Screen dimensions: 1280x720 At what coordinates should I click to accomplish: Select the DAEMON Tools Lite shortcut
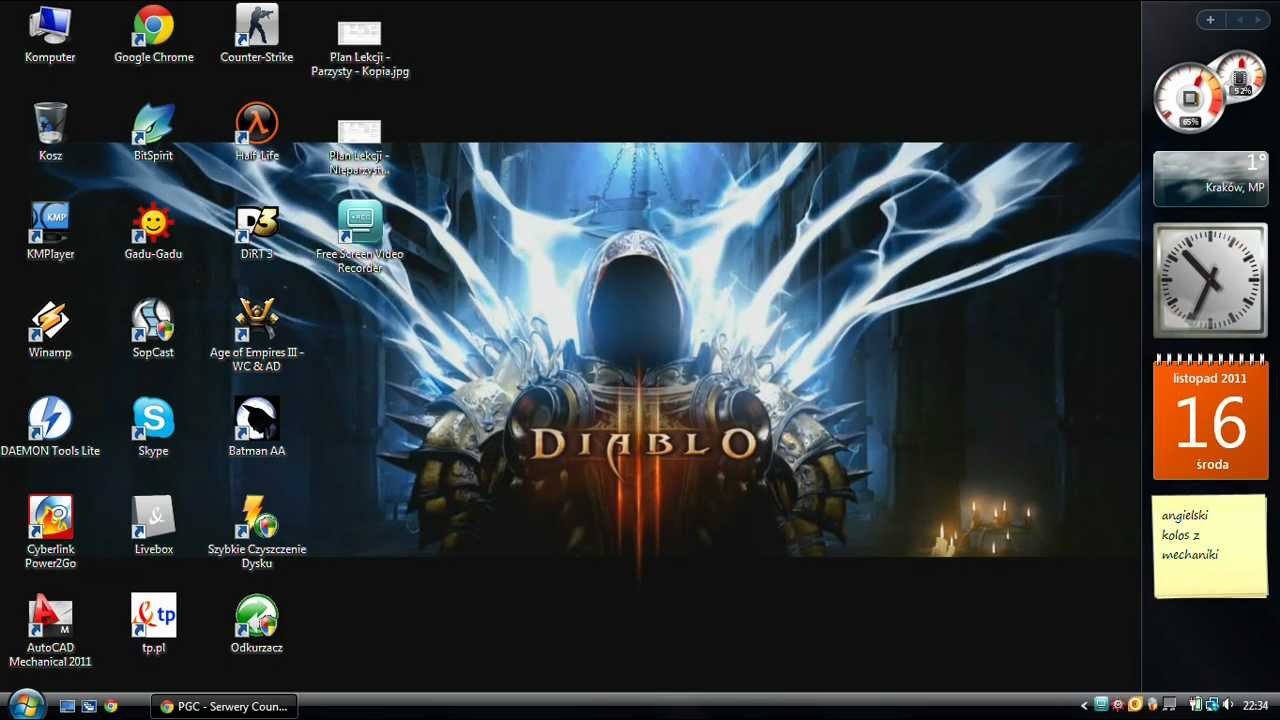50,427
